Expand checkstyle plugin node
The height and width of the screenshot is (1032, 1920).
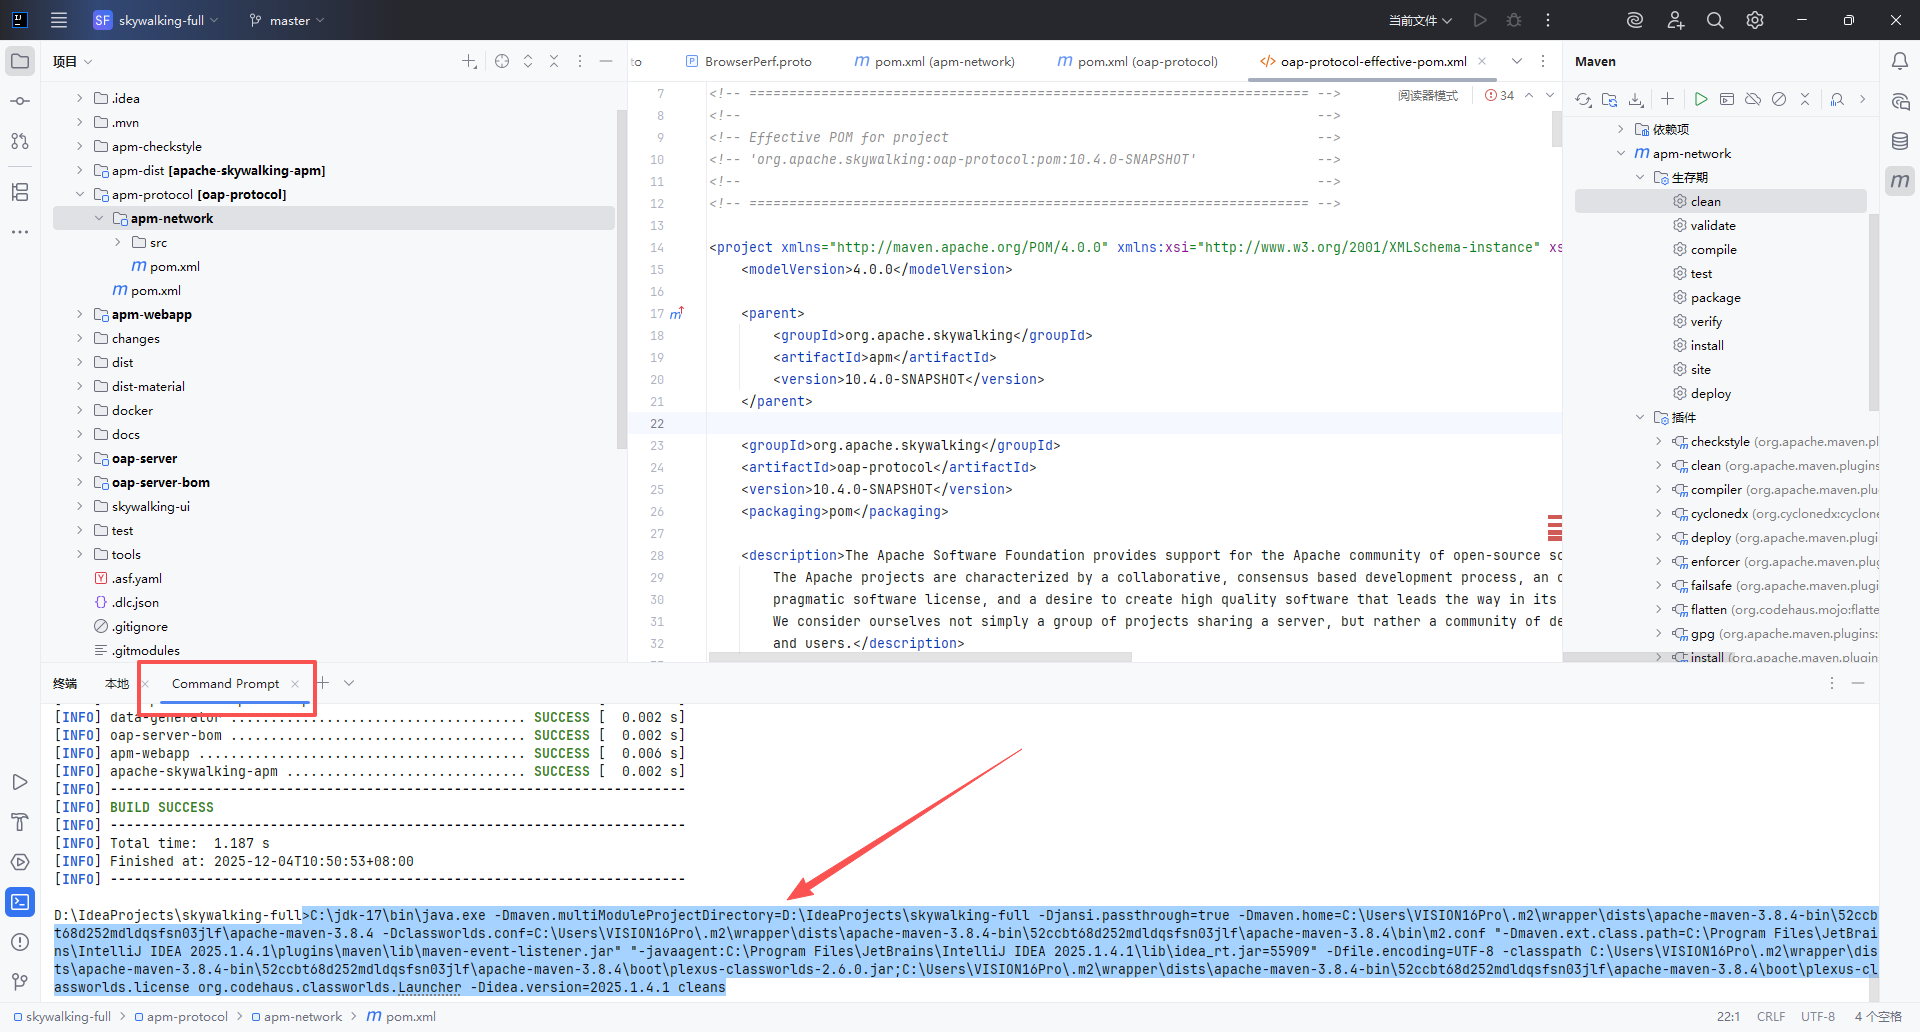1659,441
